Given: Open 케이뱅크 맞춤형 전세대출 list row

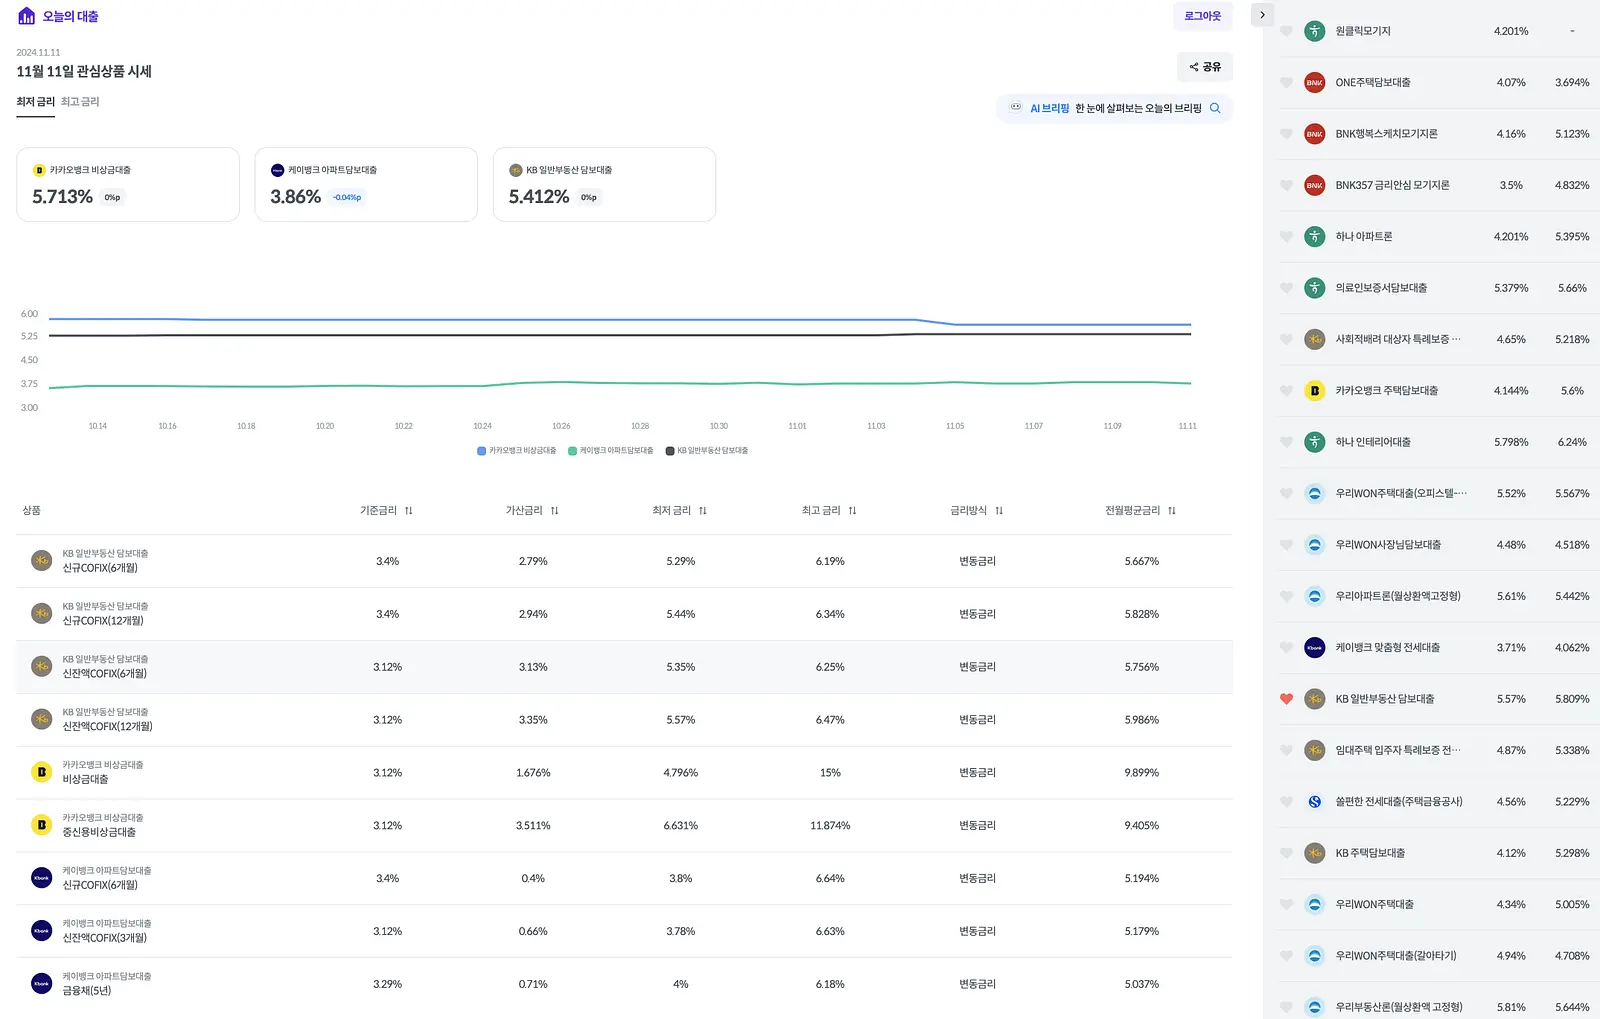Looking at the screenshot, I should click(x=1440, y=648).
